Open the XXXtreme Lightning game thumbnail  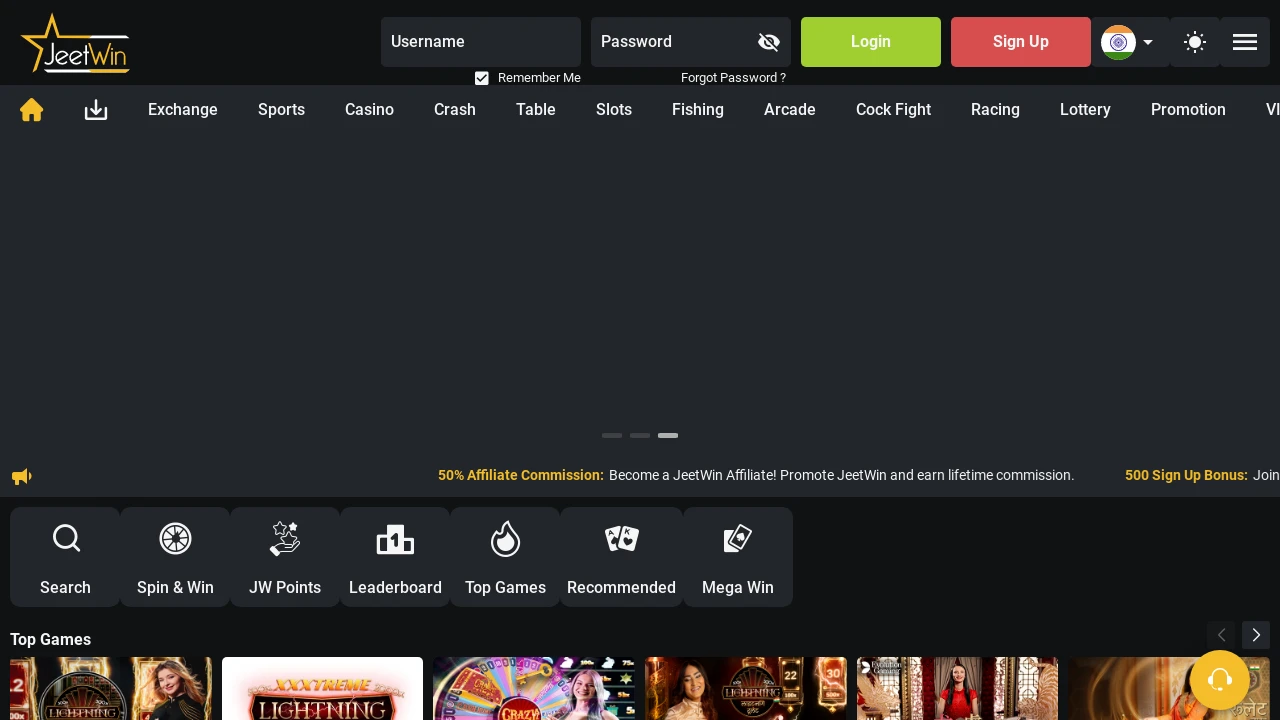pyautogui.click(x=322, y=689)
